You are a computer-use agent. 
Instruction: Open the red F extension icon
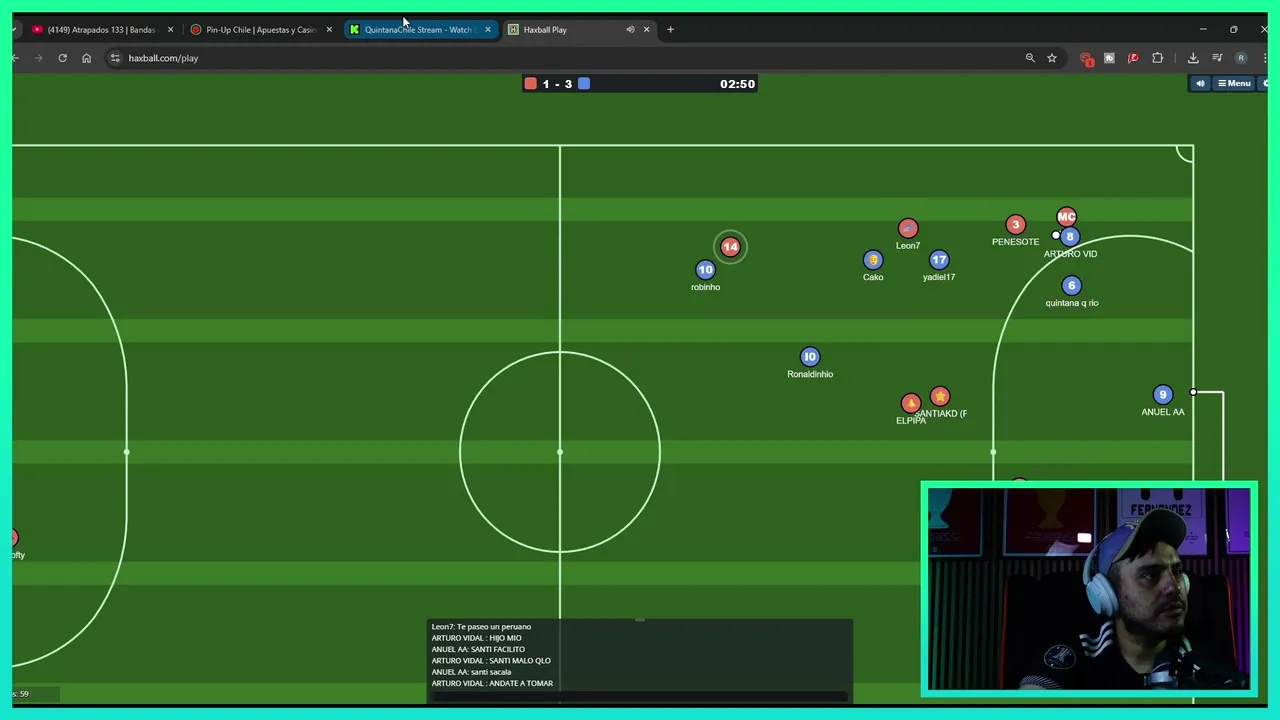(x=1133, y=58)
